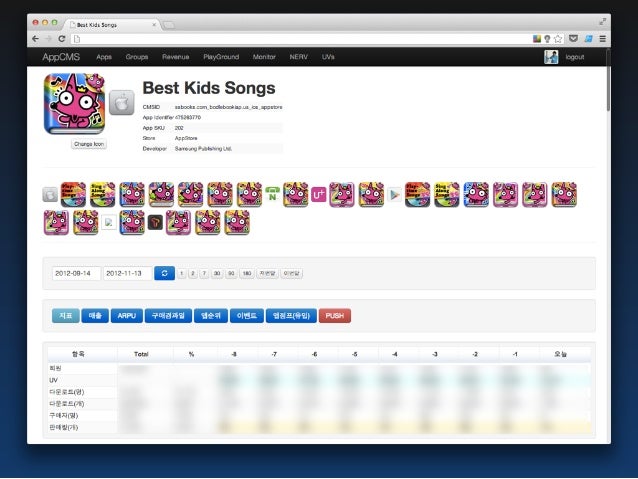Open the Chrome hamburger menu
The width and height of the screenshot is (638, 479).
coord(603,39)
